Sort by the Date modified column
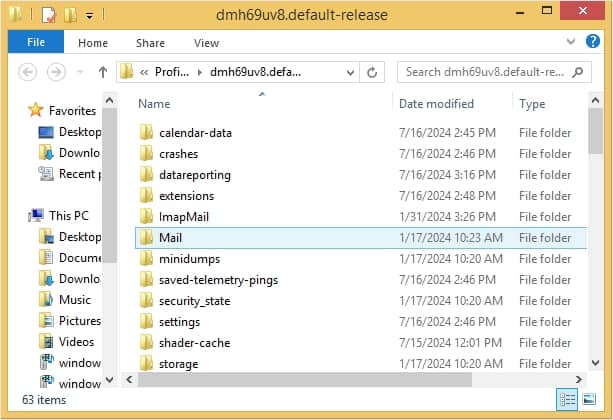 coord(436,104)
